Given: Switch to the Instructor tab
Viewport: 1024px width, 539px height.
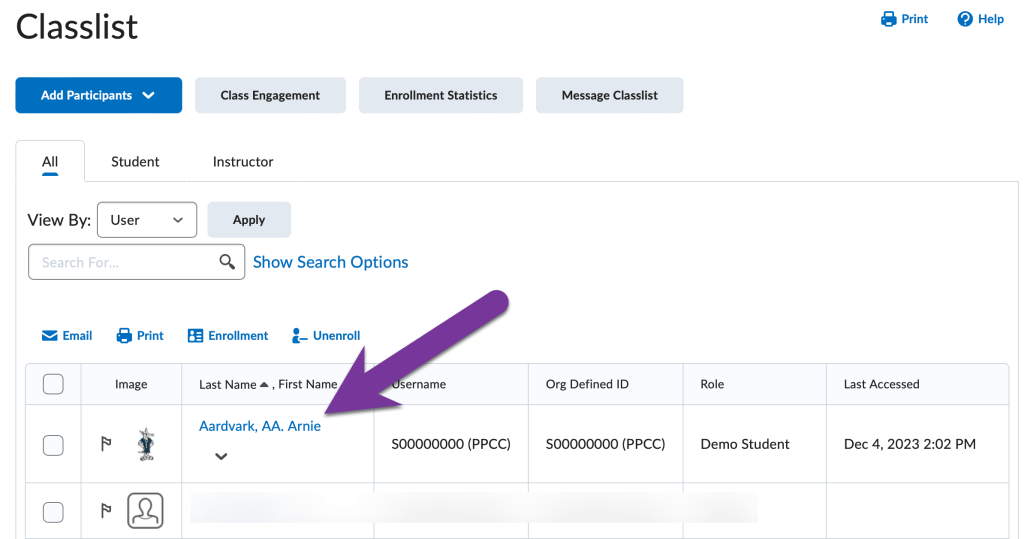Looking at the screenshot, I should [x=243, y=161].
